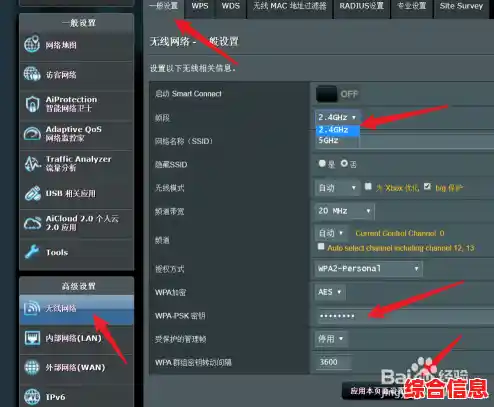The width and height of the screenshot is (494, 407).
Task: Select 否 for 隐藏SSID
Action: pos(344,163)
